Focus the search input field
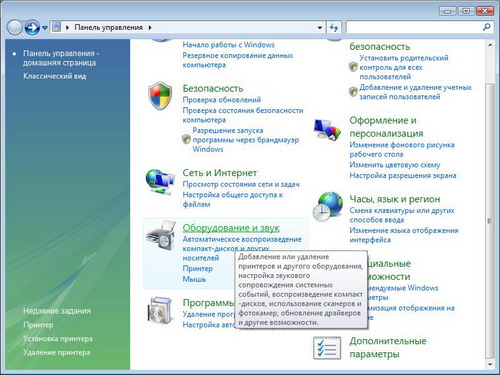This screenshot has height=375, width=500. click(x=414, y=27)
